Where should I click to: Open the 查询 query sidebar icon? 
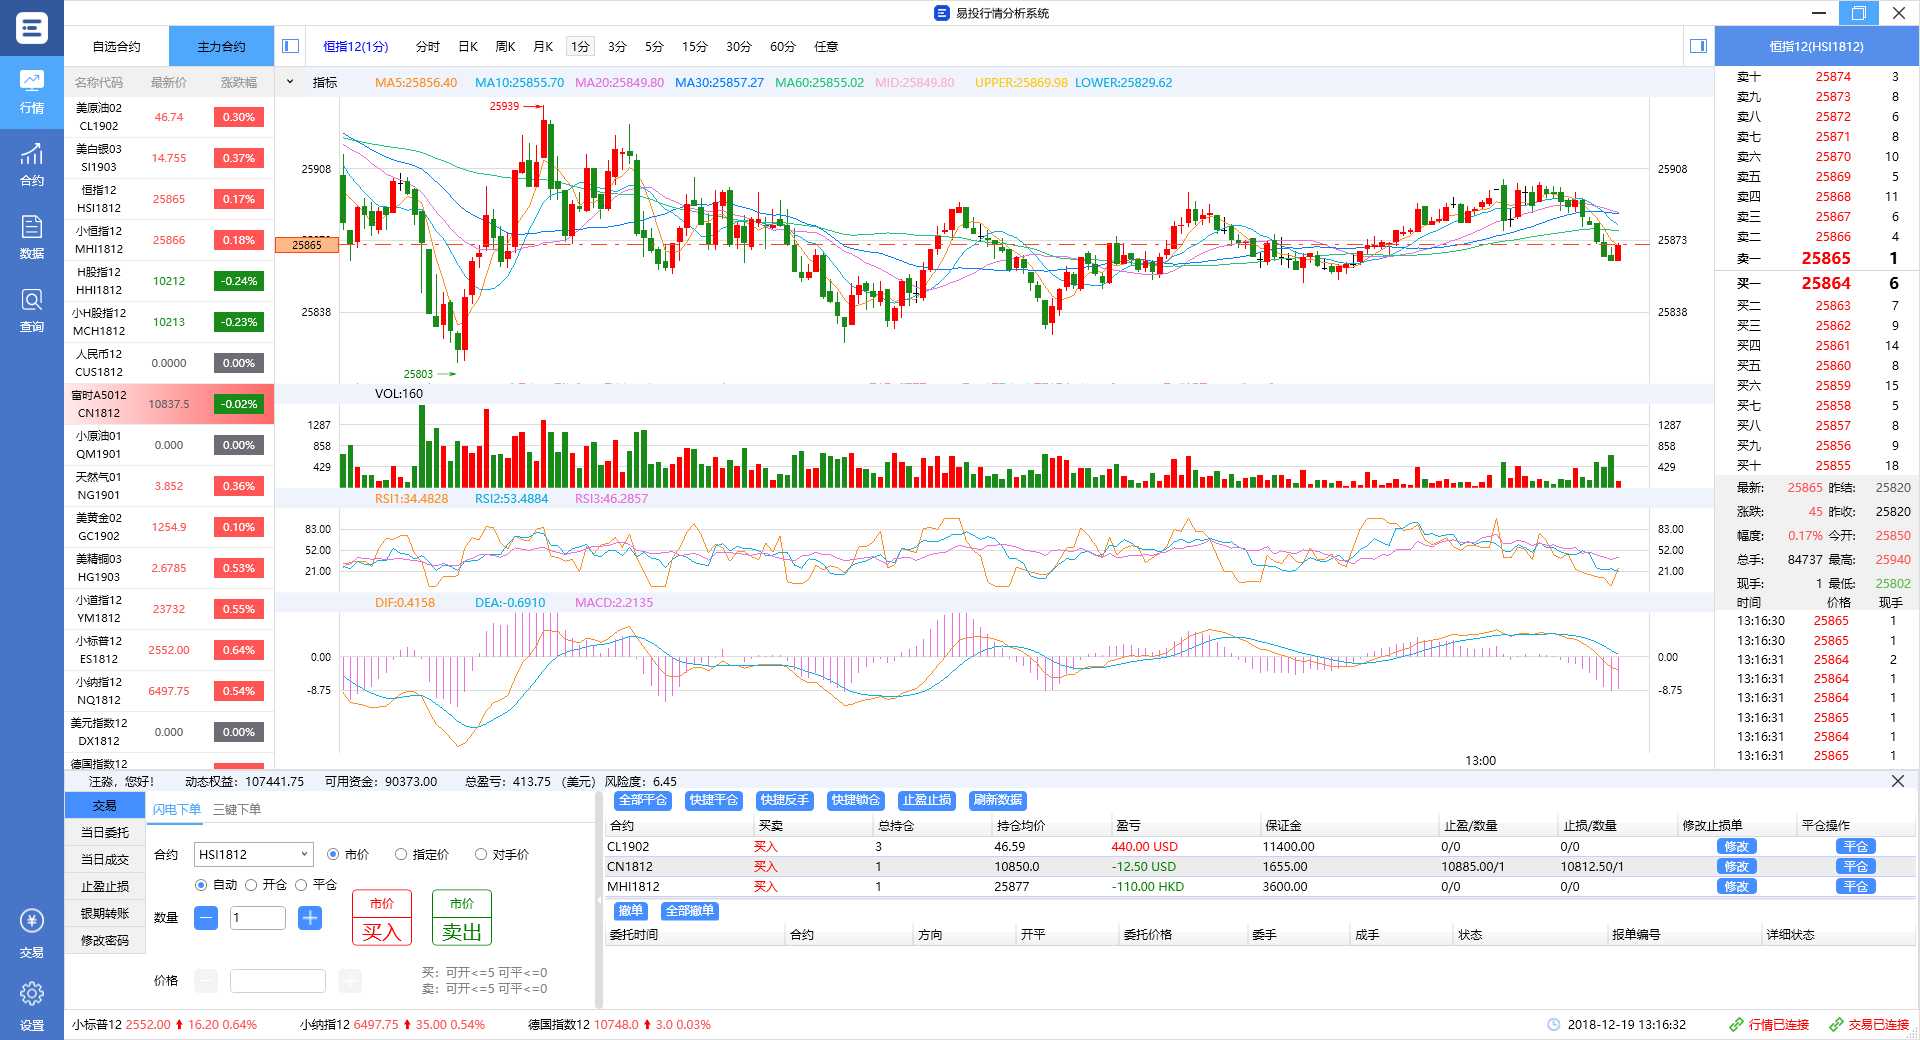(32, 310)
